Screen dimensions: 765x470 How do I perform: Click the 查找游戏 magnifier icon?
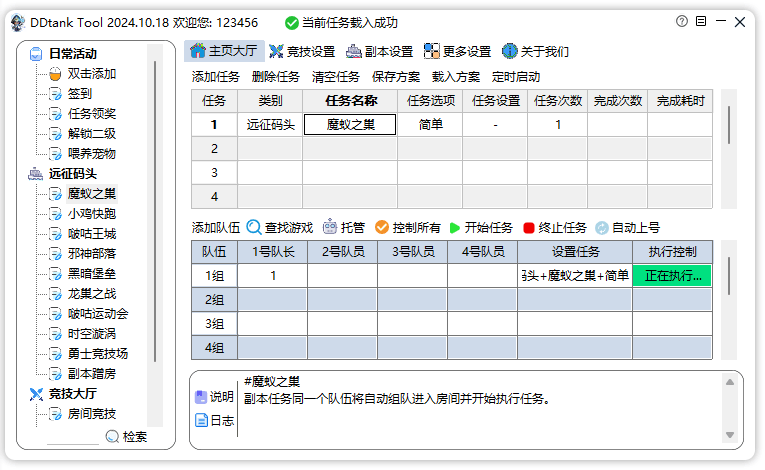pos(254,227)
